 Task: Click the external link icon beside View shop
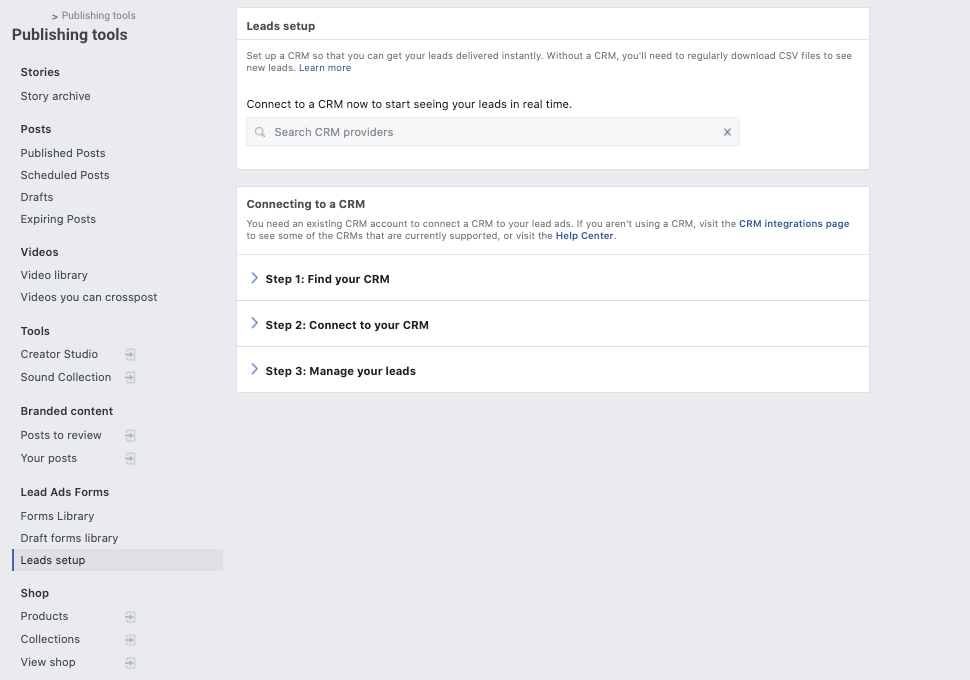(130, 663)
